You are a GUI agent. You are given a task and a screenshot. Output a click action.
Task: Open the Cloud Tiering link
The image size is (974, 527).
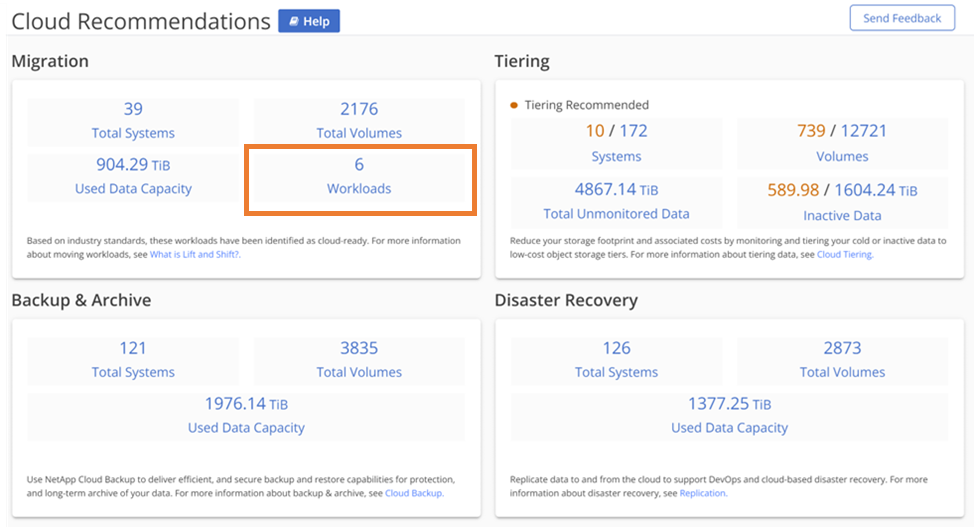(x=844, y=255)
